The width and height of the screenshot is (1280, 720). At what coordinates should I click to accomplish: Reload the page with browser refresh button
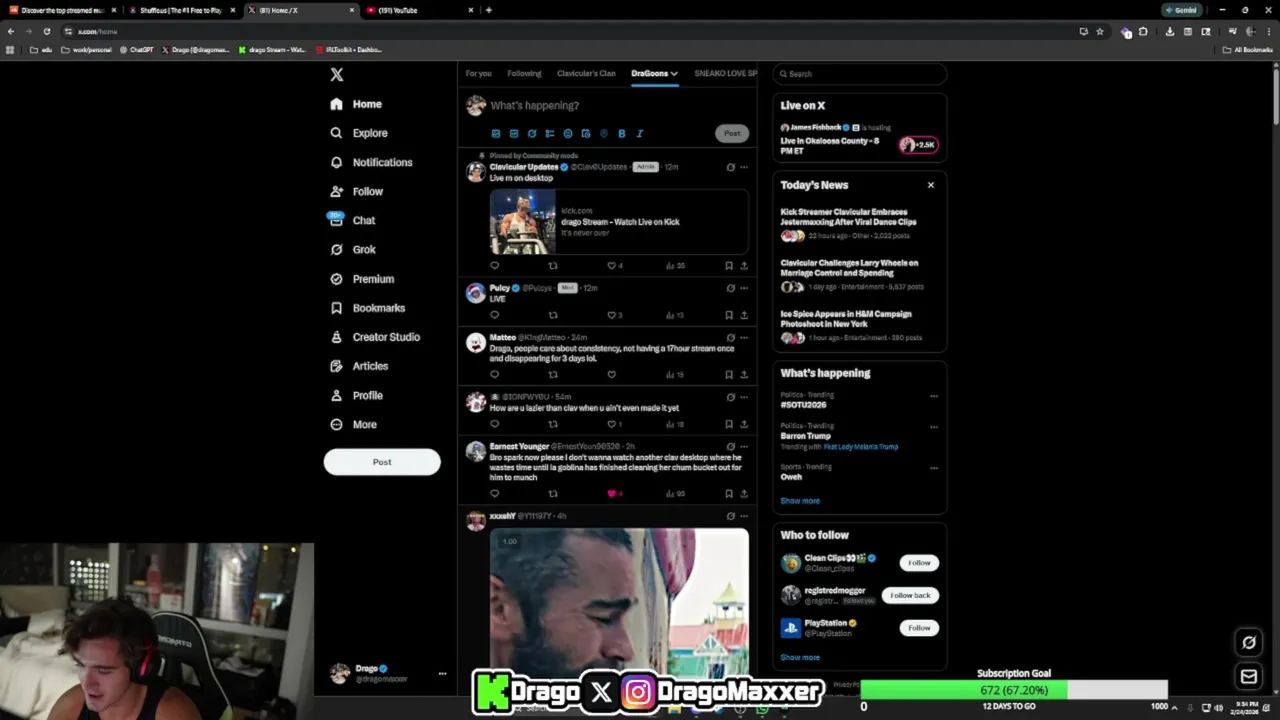pos(46,31)
